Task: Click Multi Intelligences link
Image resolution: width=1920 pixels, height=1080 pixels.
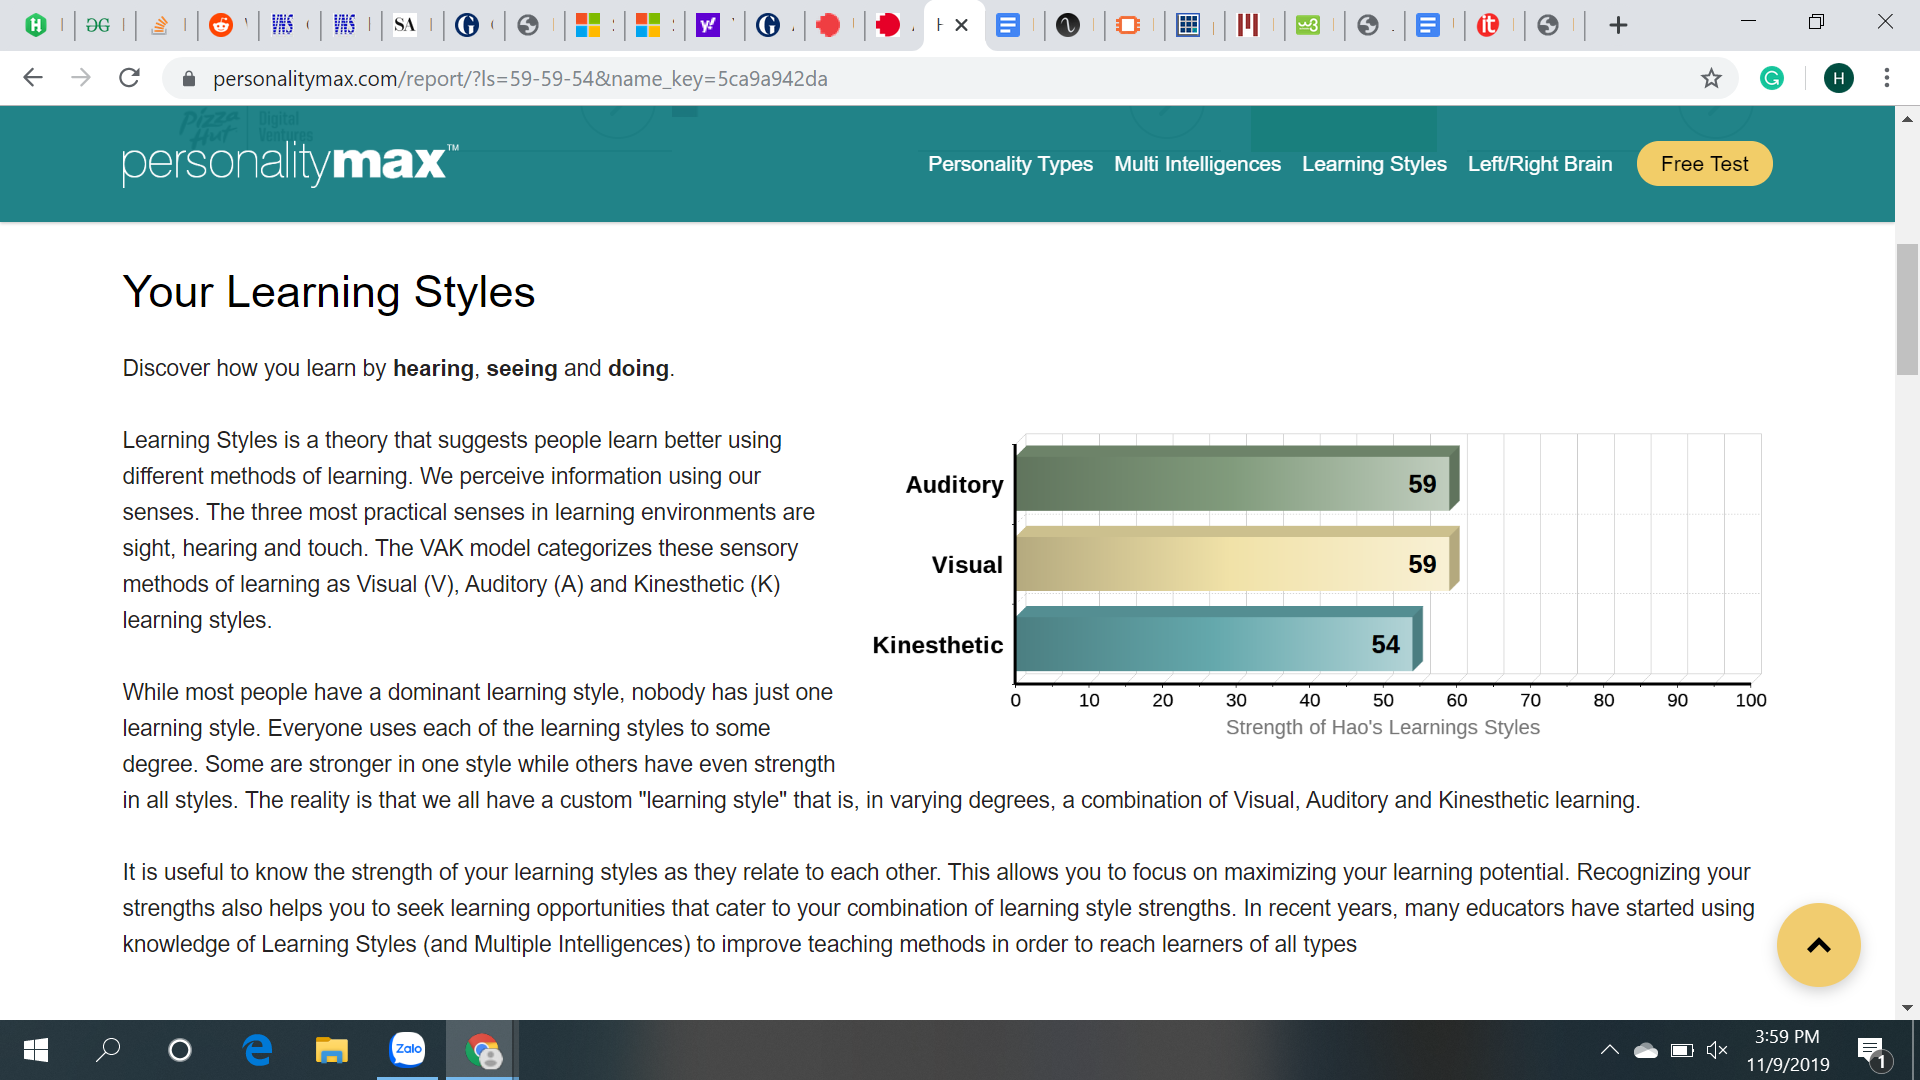Action: pyautogui.click(x=1197, y=164)
